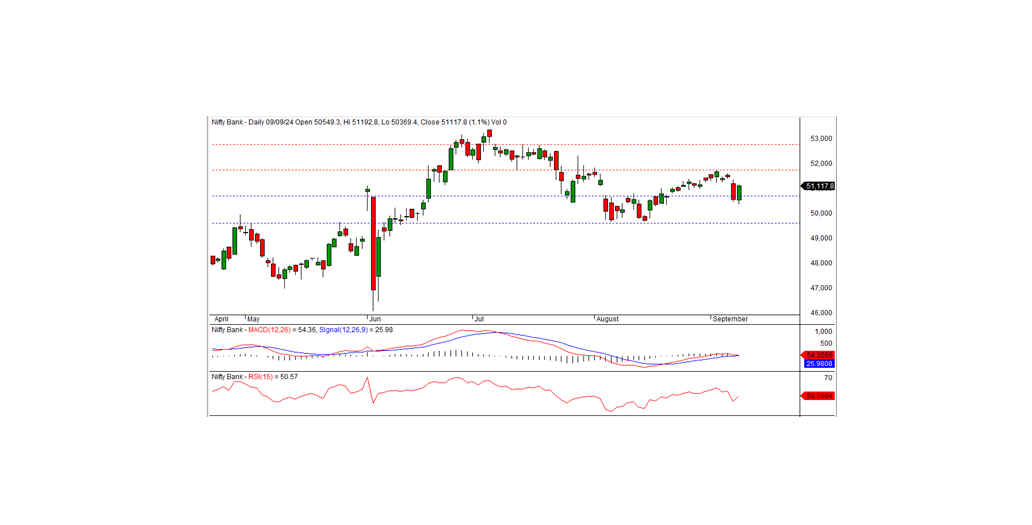Select the 49,000 price axis label
Screen dimensions: 1032x525
point(821,238)
